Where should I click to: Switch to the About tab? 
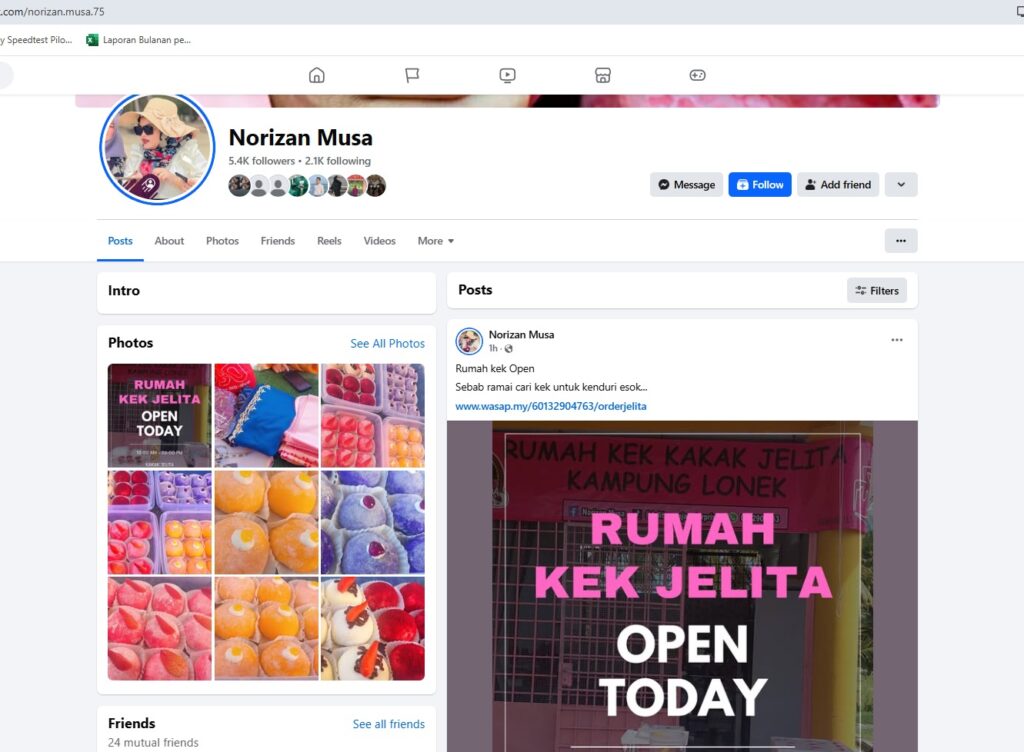pos(169,241)
